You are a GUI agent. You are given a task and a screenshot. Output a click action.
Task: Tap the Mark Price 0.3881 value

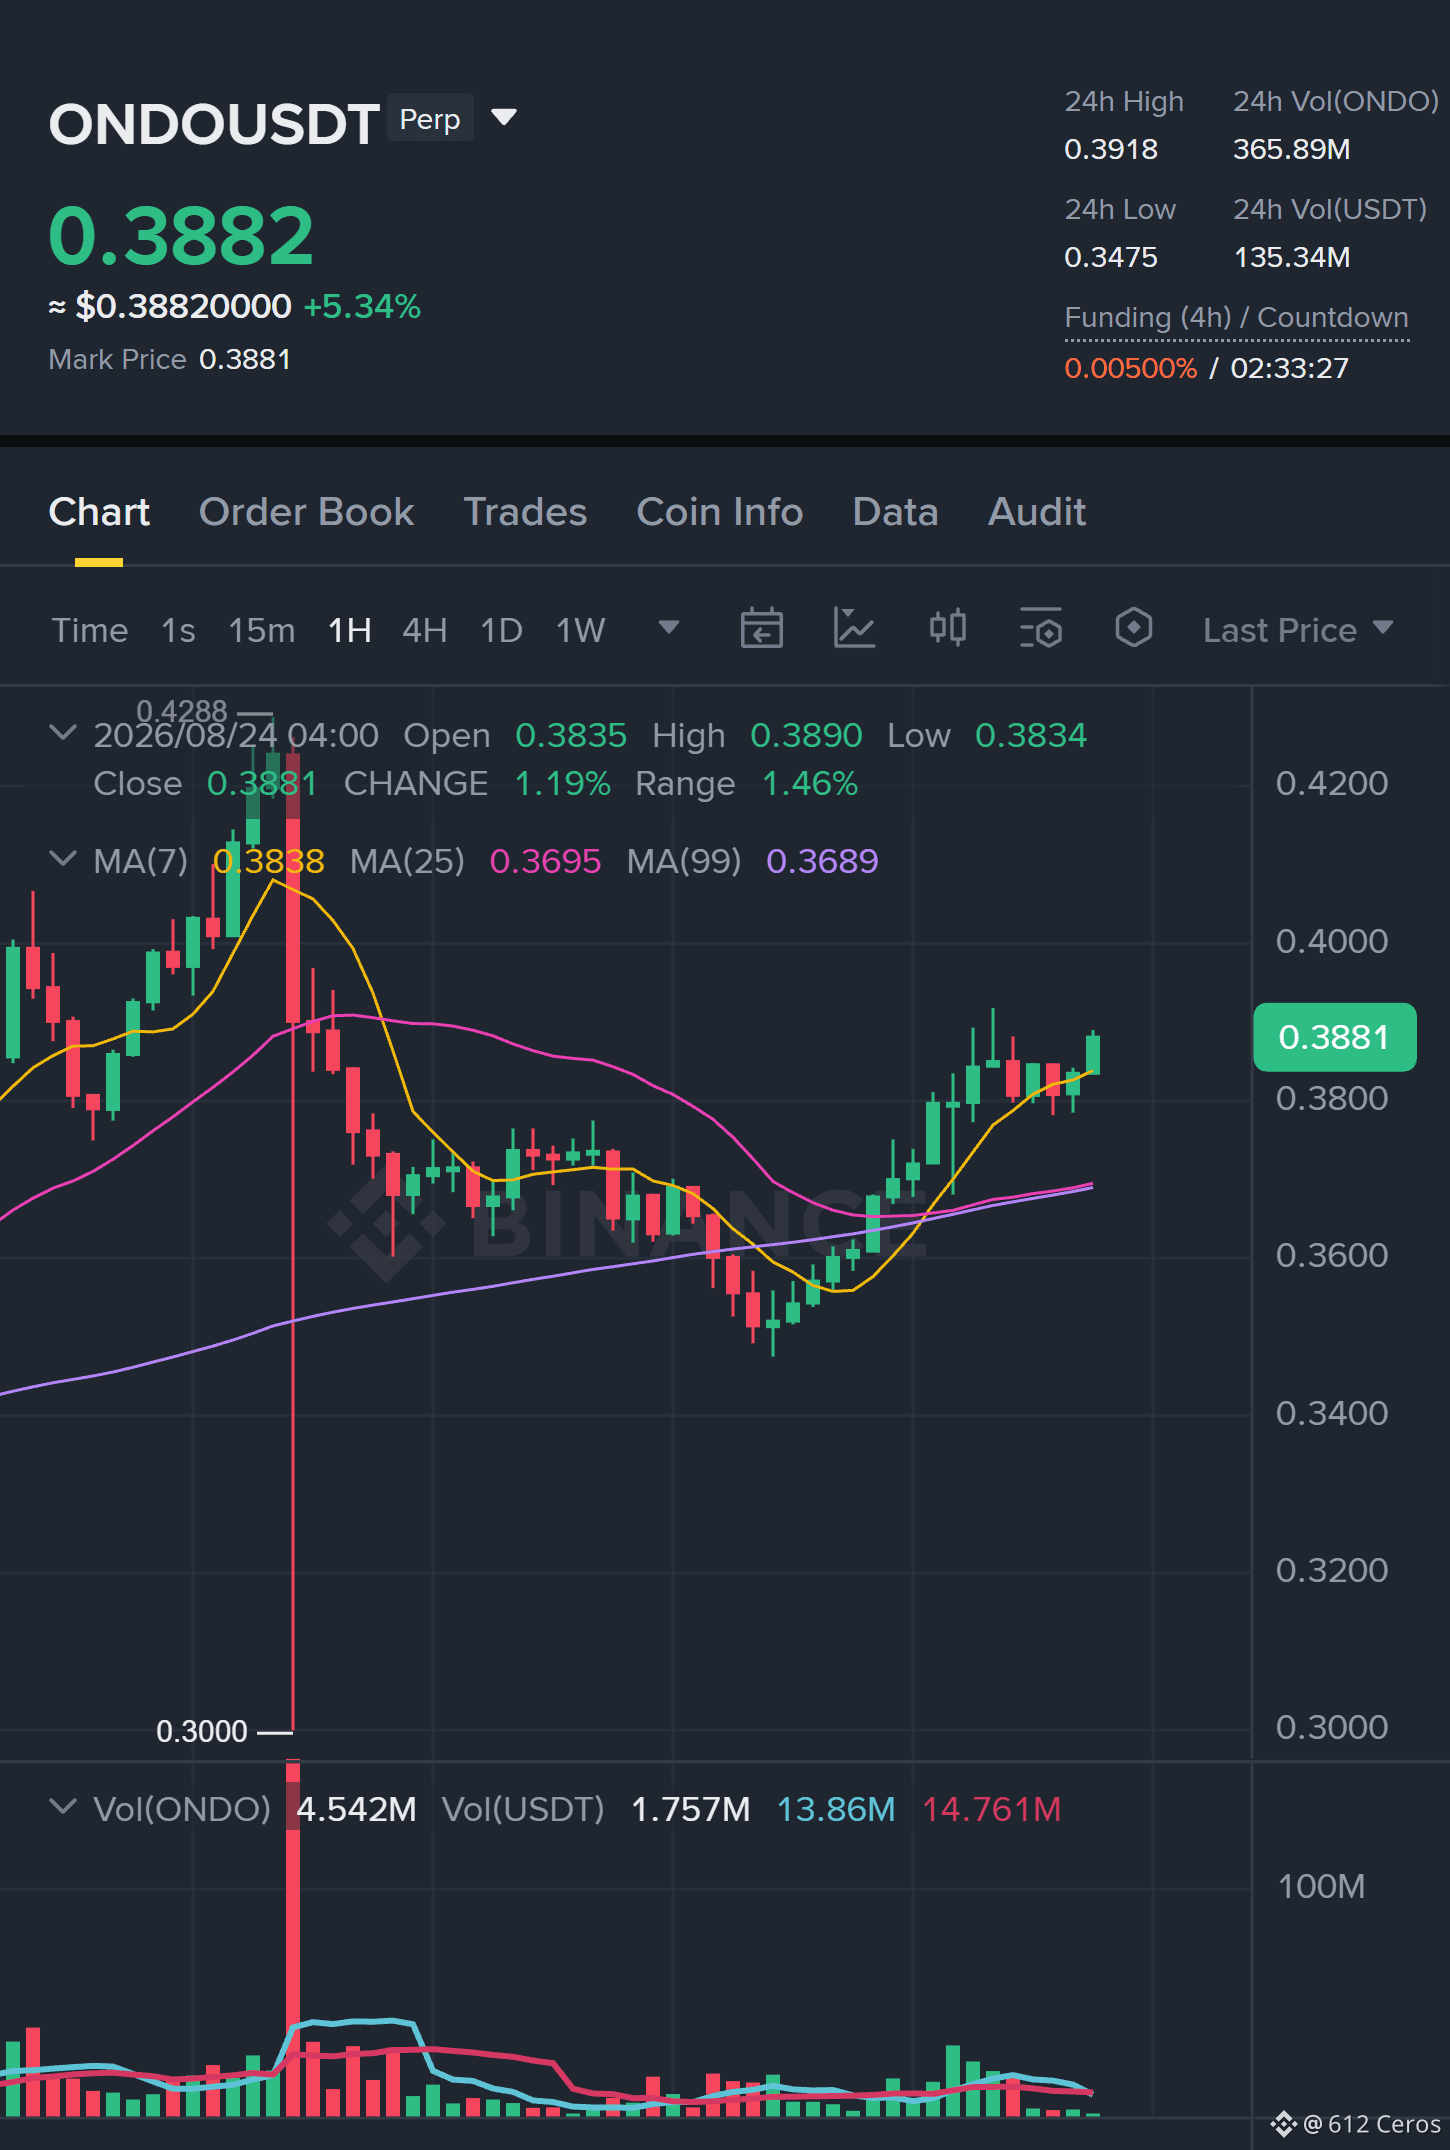(x=245, y=360)
